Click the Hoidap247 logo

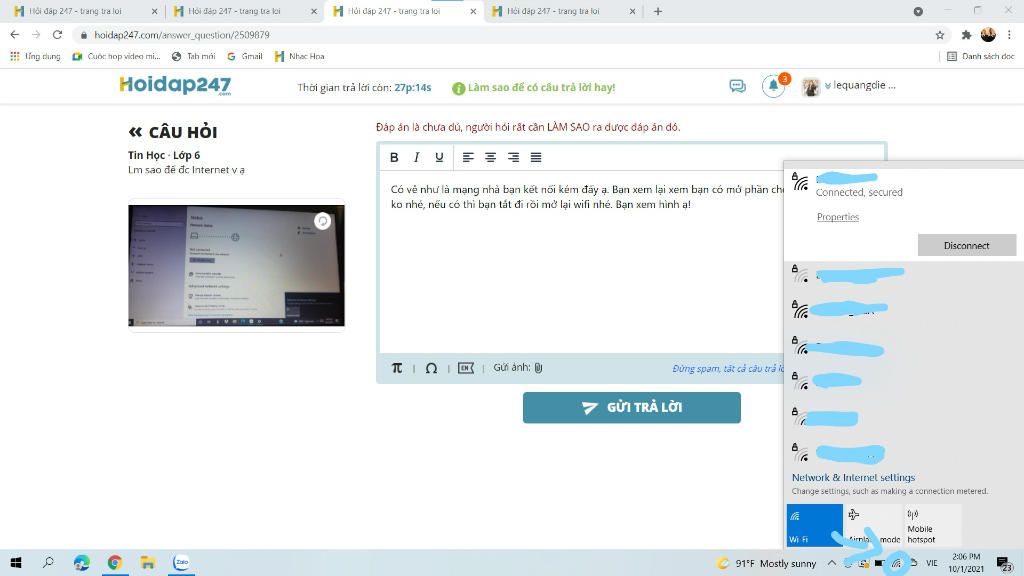[x=175, y=86]
